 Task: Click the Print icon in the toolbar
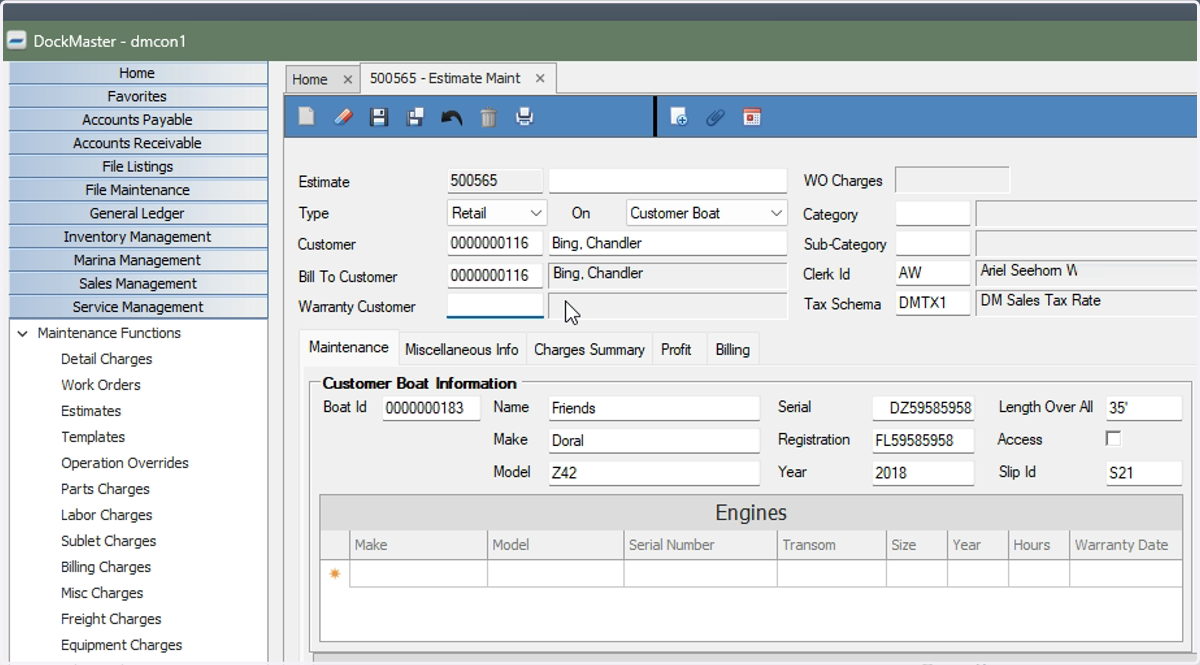click(524, 117)
